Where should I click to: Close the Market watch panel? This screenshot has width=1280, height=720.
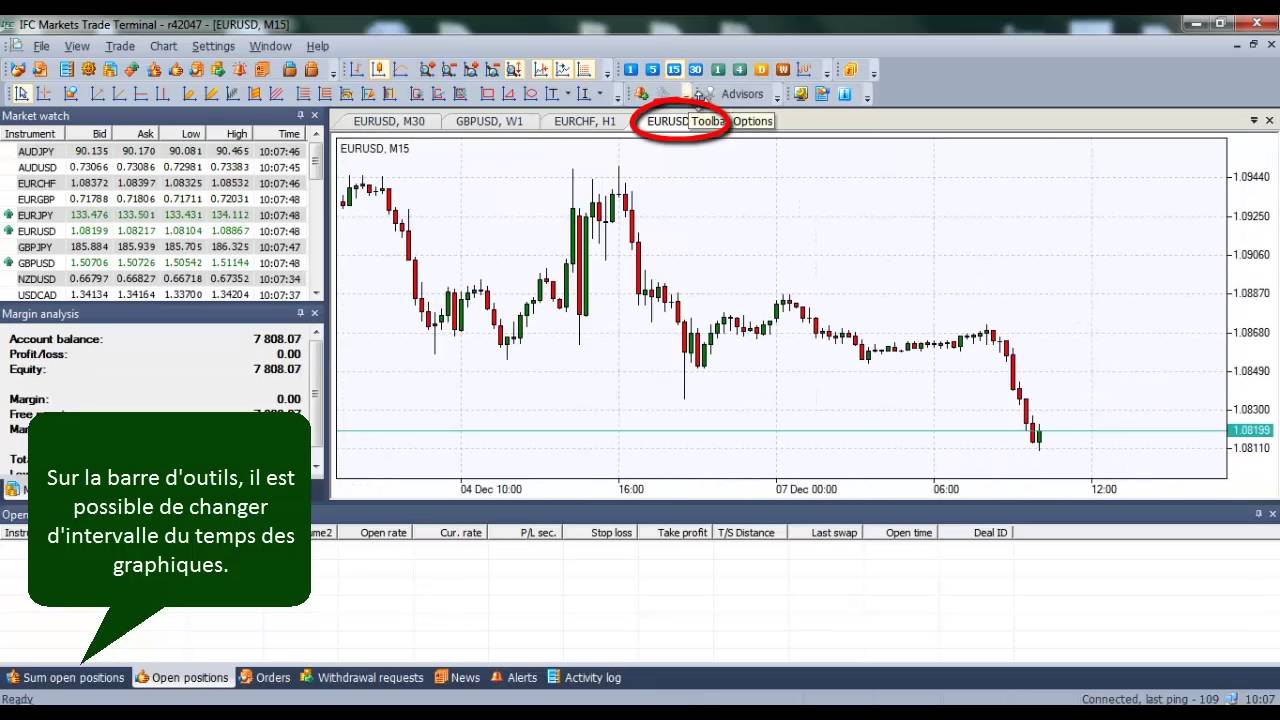(x=315, y=116)
